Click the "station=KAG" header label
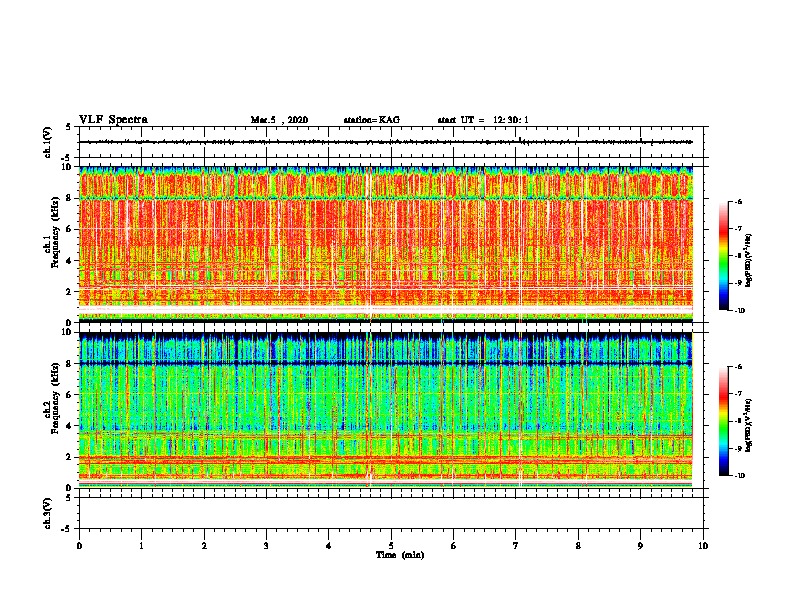Image resolution: width=792 pixels, height=612 pixels. [x=371, y=120]
